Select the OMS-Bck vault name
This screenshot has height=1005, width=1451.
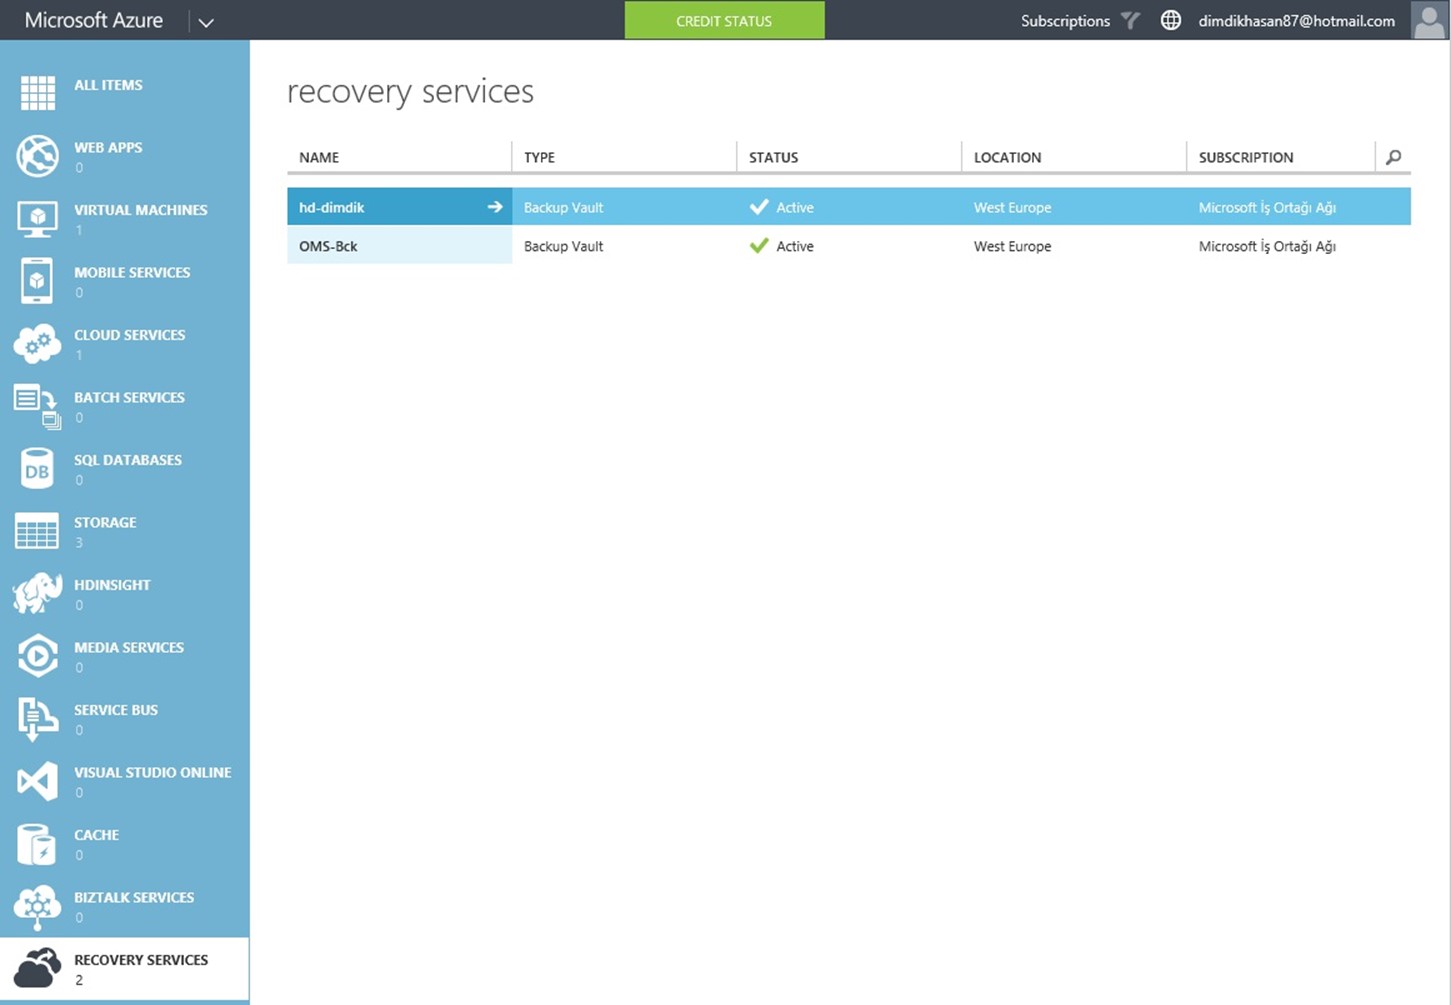pos(328,246)
